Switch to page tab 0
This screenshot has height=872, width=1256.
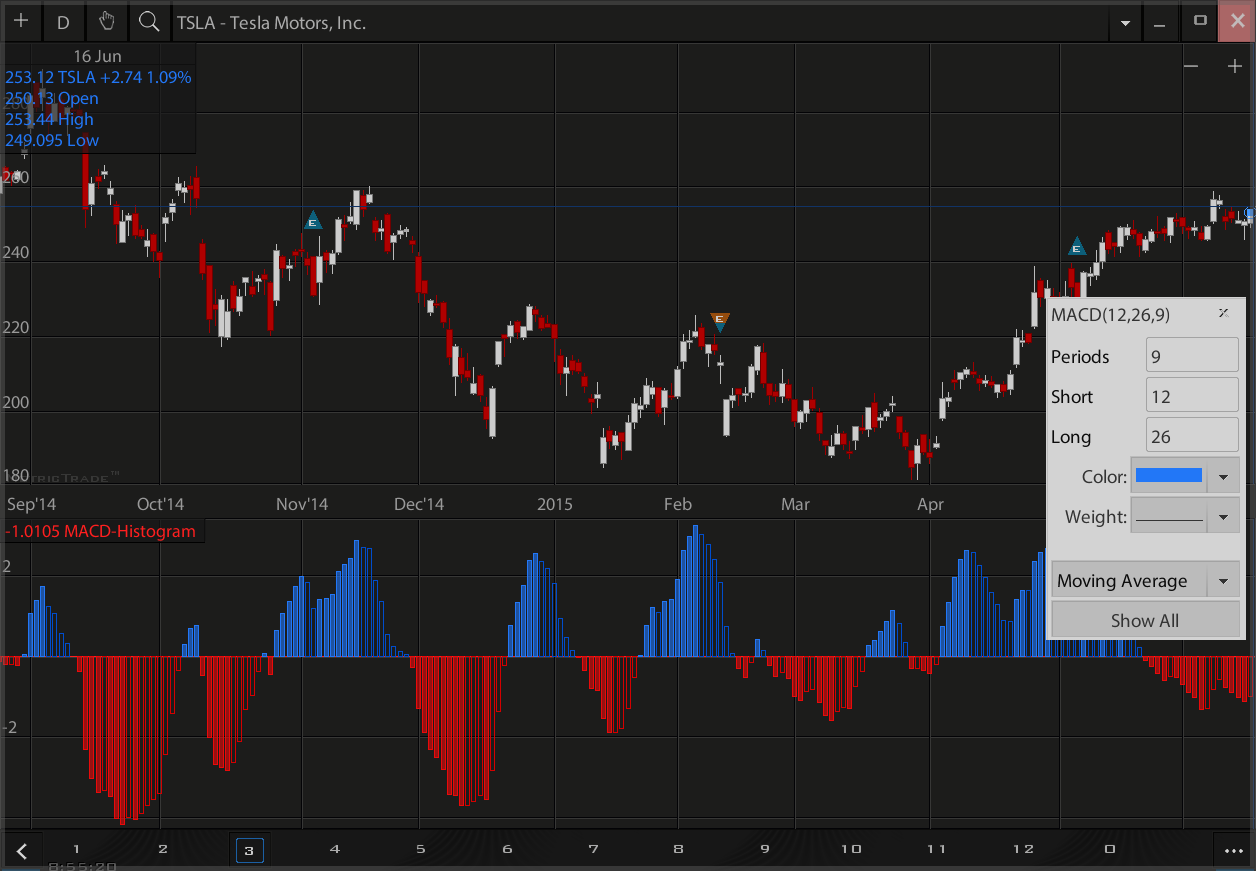pyautogui.click(x=1110, y=849)
